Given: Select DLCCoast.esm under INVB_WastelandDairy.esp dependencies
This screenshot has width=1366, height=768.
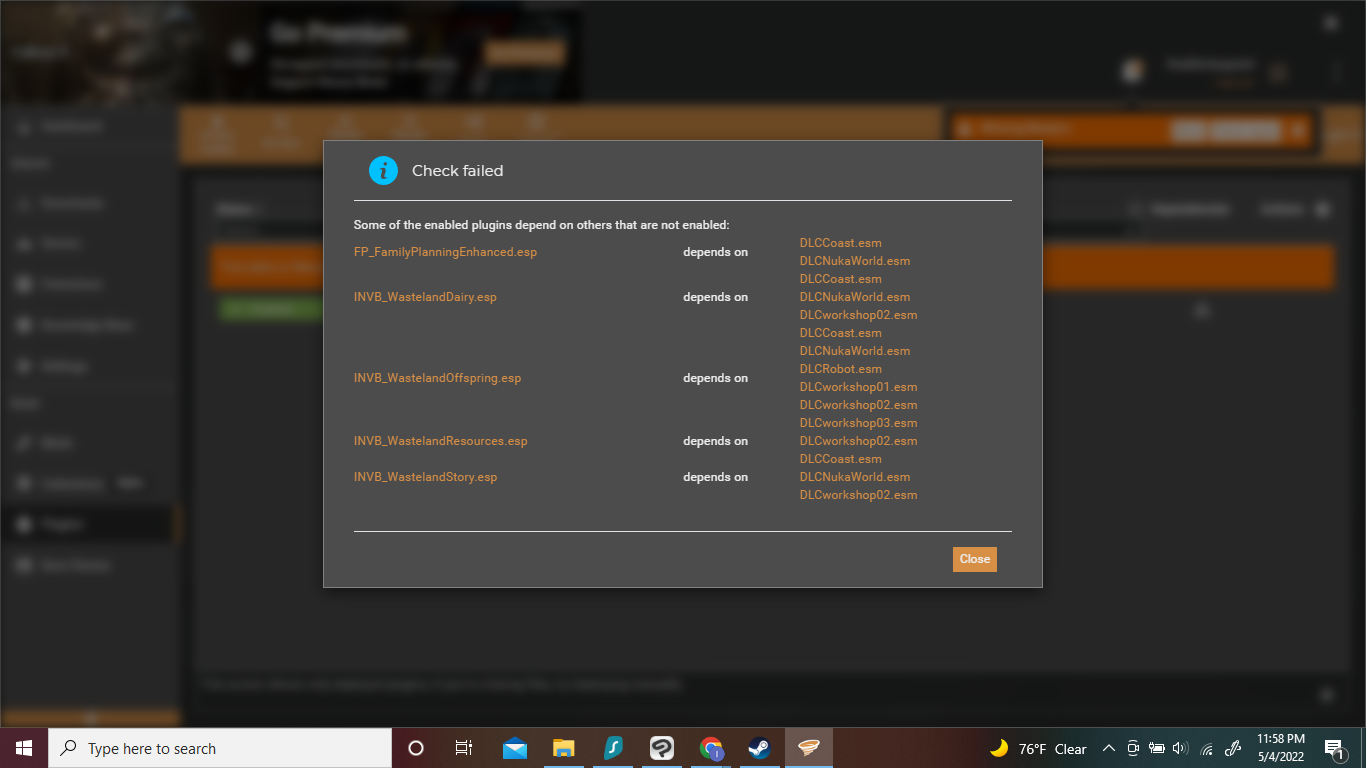Looking at the screenshot, I should point(841,279).
